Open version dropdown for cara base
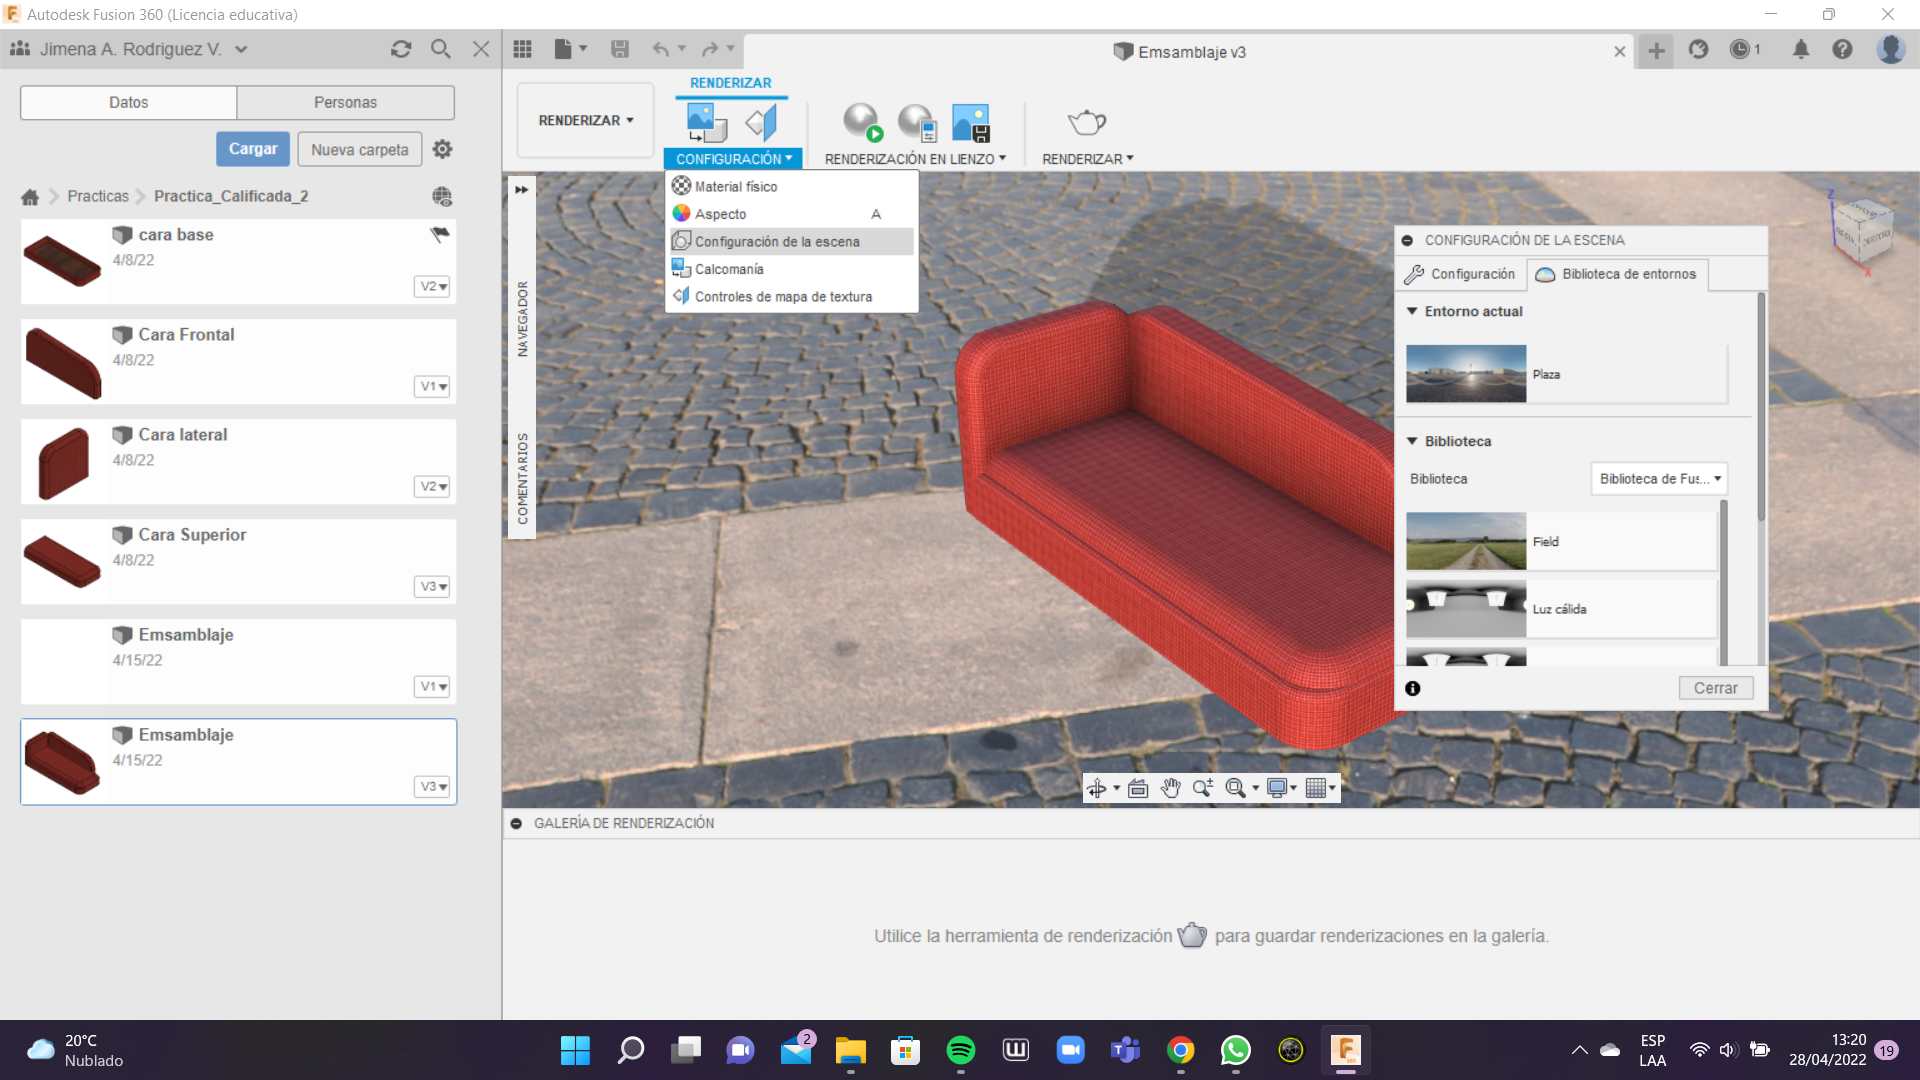This screenshot has width=1920, height=1080. [432, 287]
